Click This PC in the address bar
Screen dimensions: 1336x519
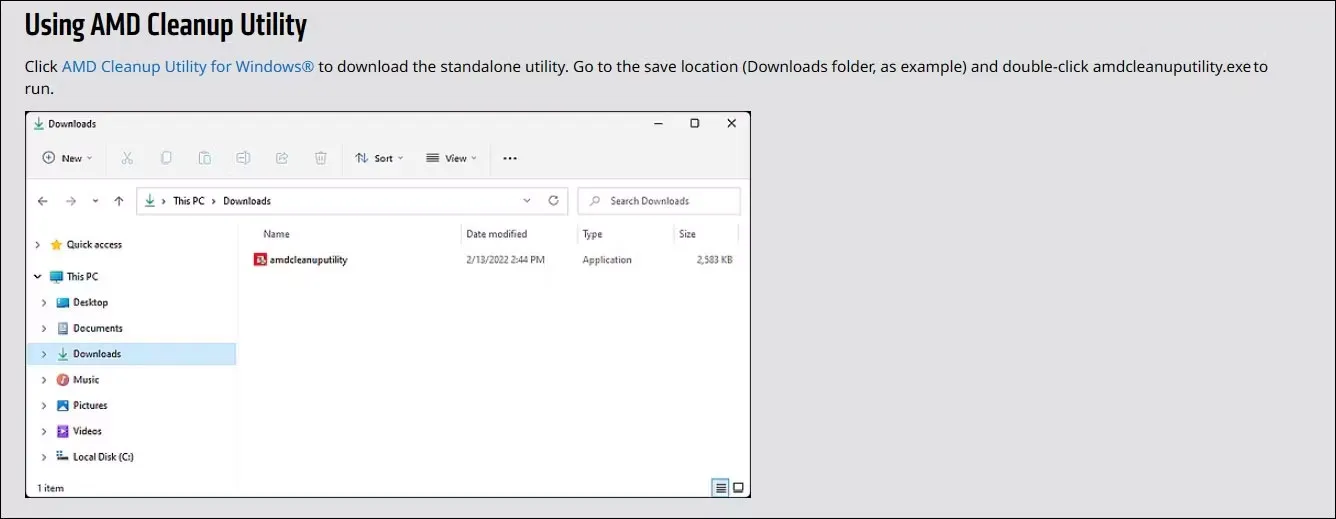[188, 201]
